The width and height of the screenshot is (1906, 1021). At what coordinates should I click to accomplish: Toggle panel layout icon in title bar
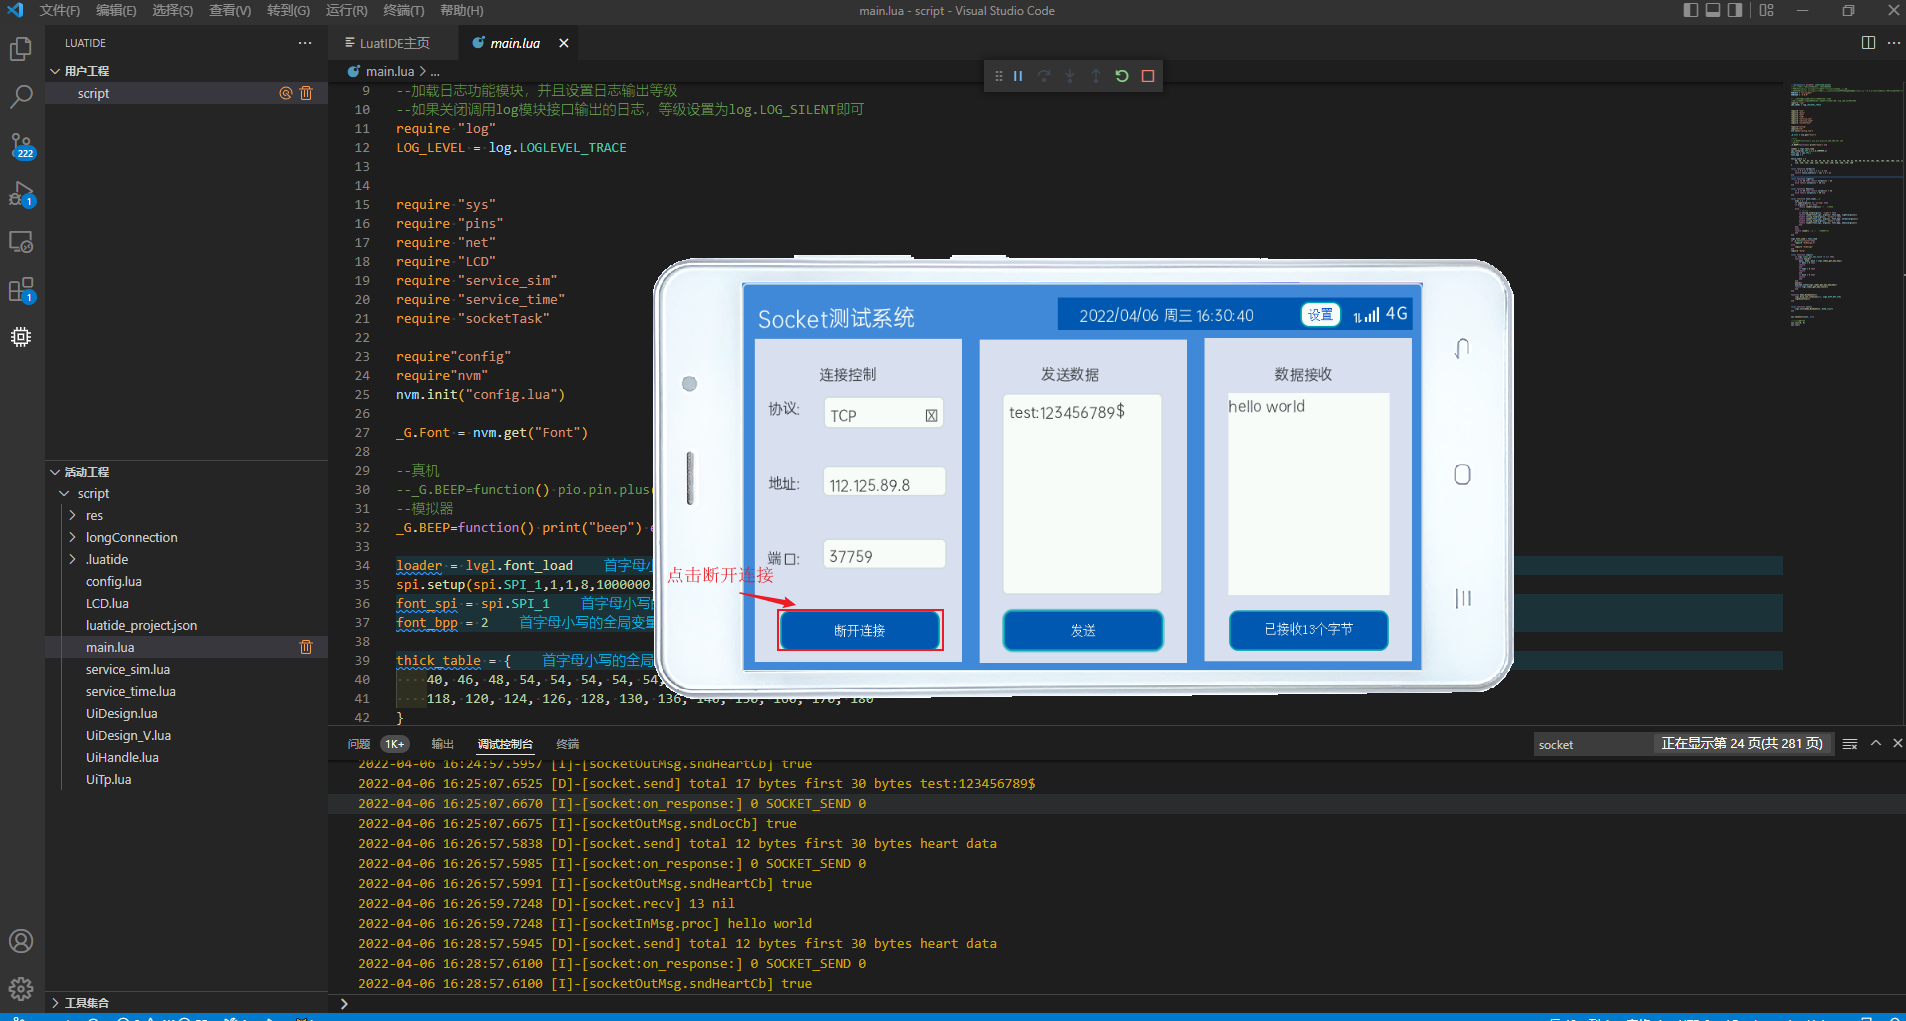point(1713,10)
